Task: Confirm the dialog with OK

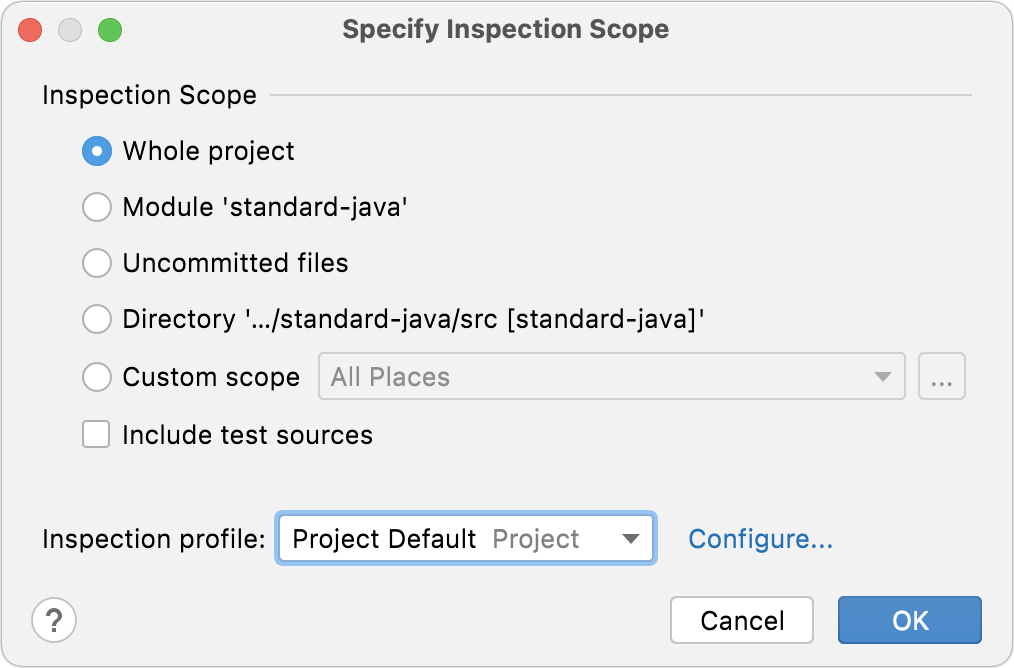Action: point(910,620)
